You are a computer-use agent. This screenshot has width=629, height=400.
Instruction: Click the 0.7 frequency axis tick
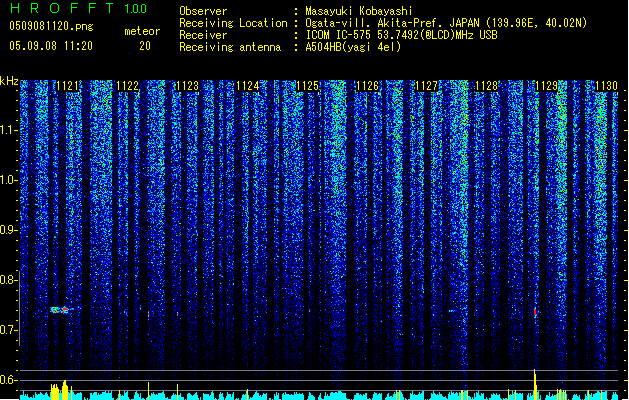(x=8, y=330)
